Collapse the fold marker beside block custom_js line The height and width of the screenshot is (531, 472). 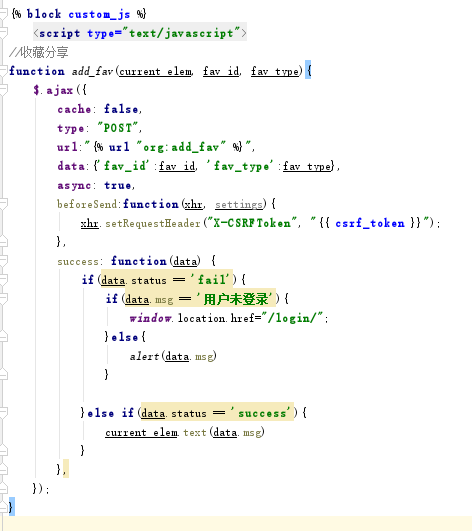(3, 14)
